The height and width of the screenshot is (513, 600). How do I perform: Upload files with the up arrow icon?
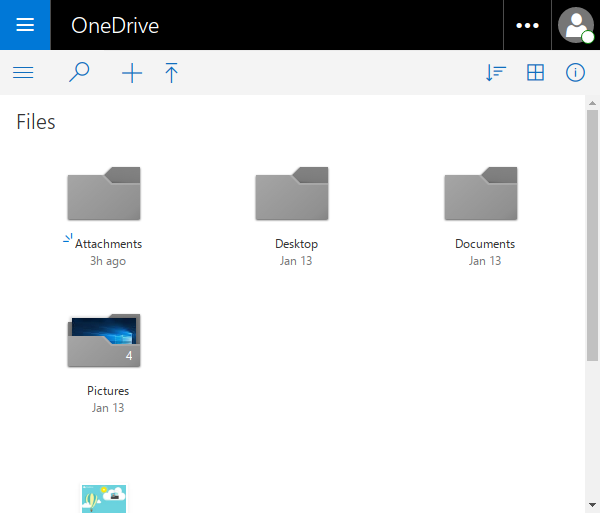coord(171,73)
